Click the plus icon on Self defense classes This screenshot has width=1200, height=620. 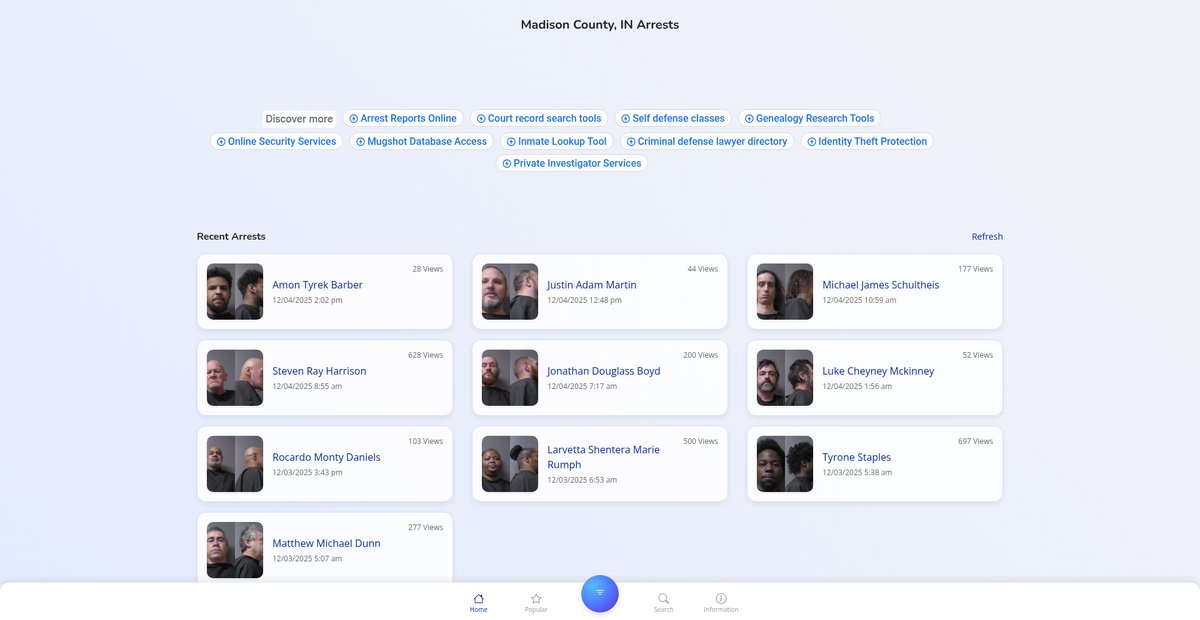(626, 119)
